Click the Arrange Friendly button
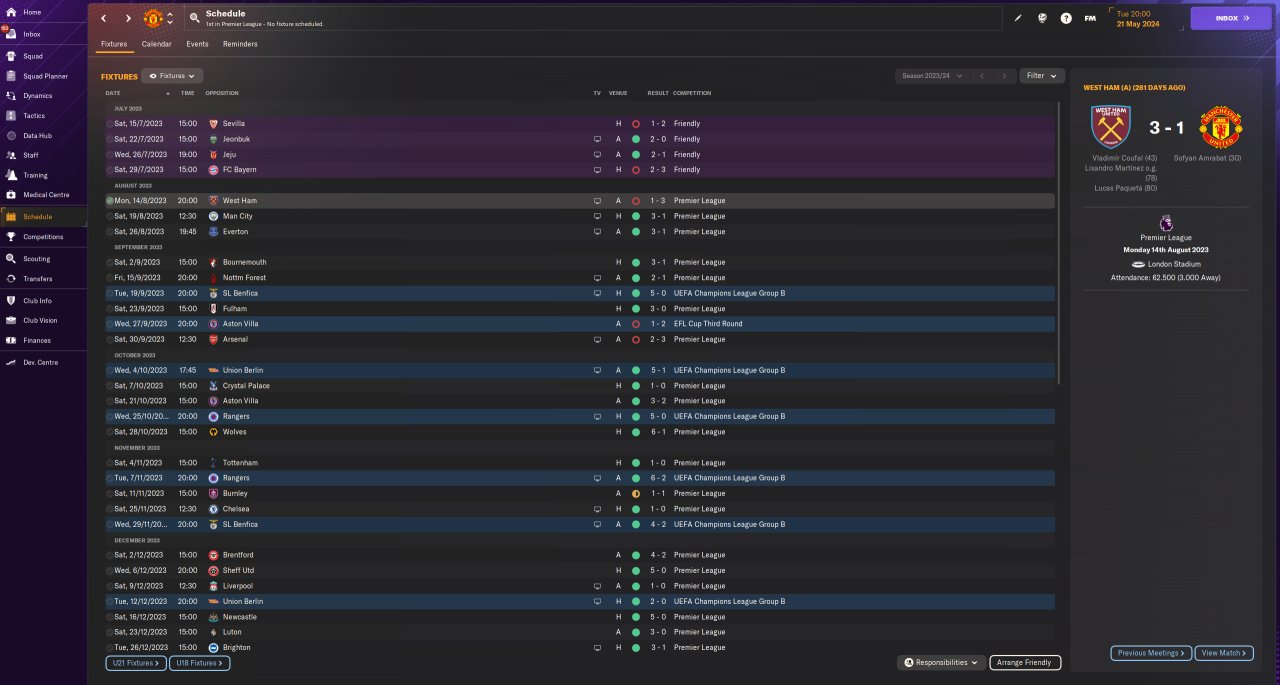 pyautogui.click(x=1025, y=662)
